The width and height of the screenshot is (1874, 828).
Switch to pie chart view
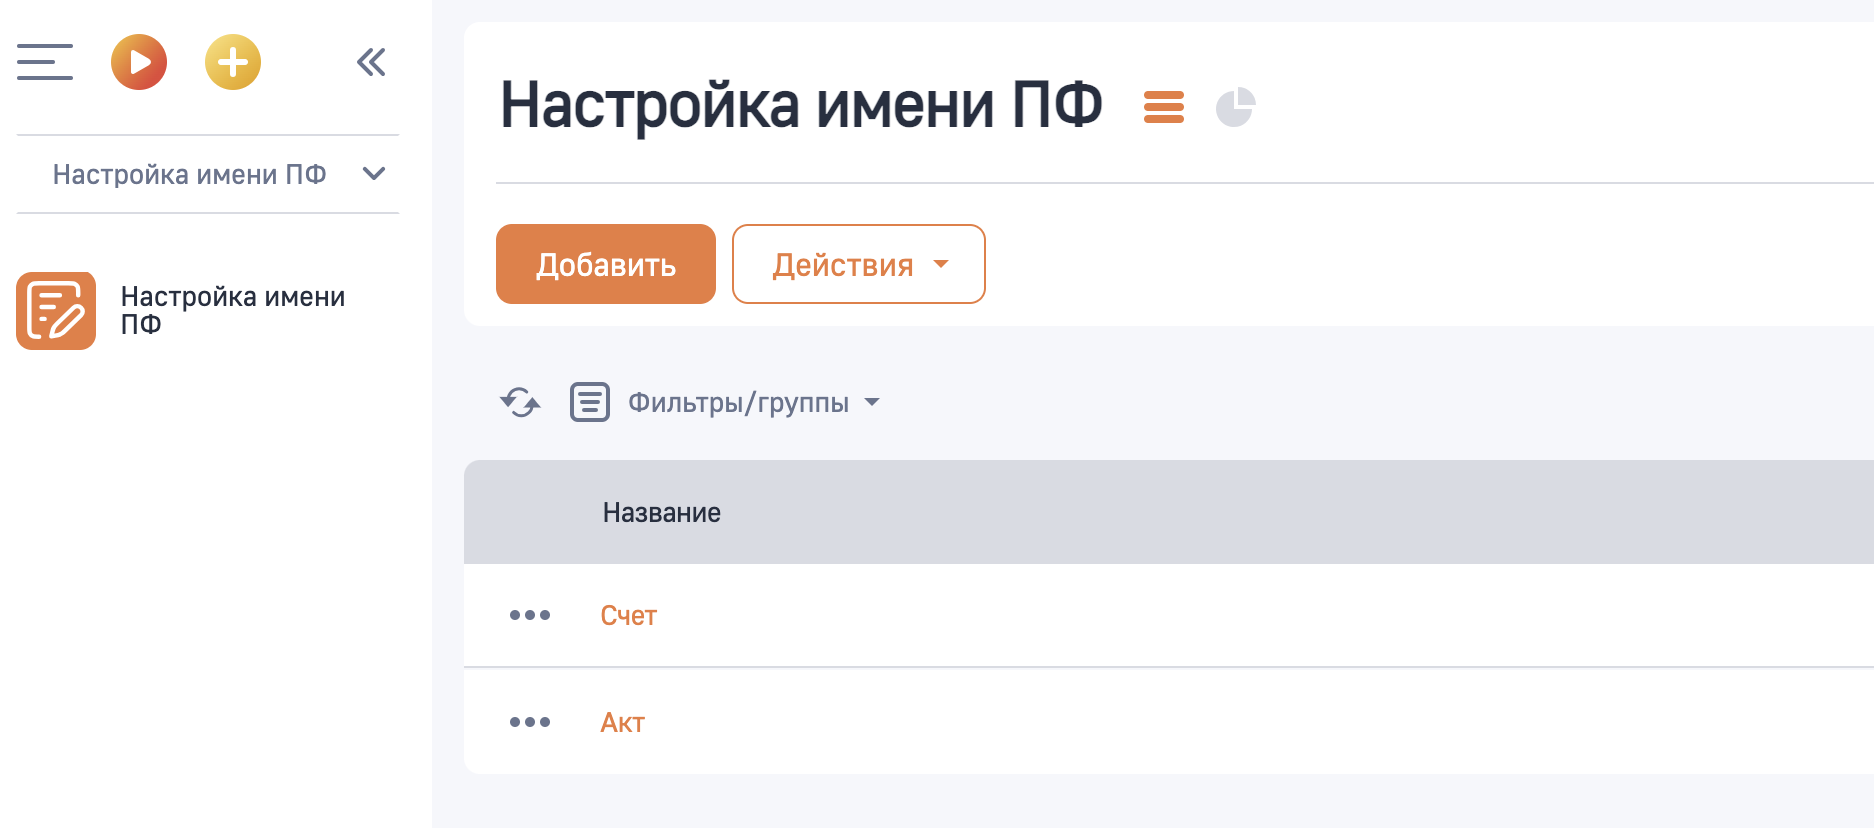click(x=1236, y=106)
